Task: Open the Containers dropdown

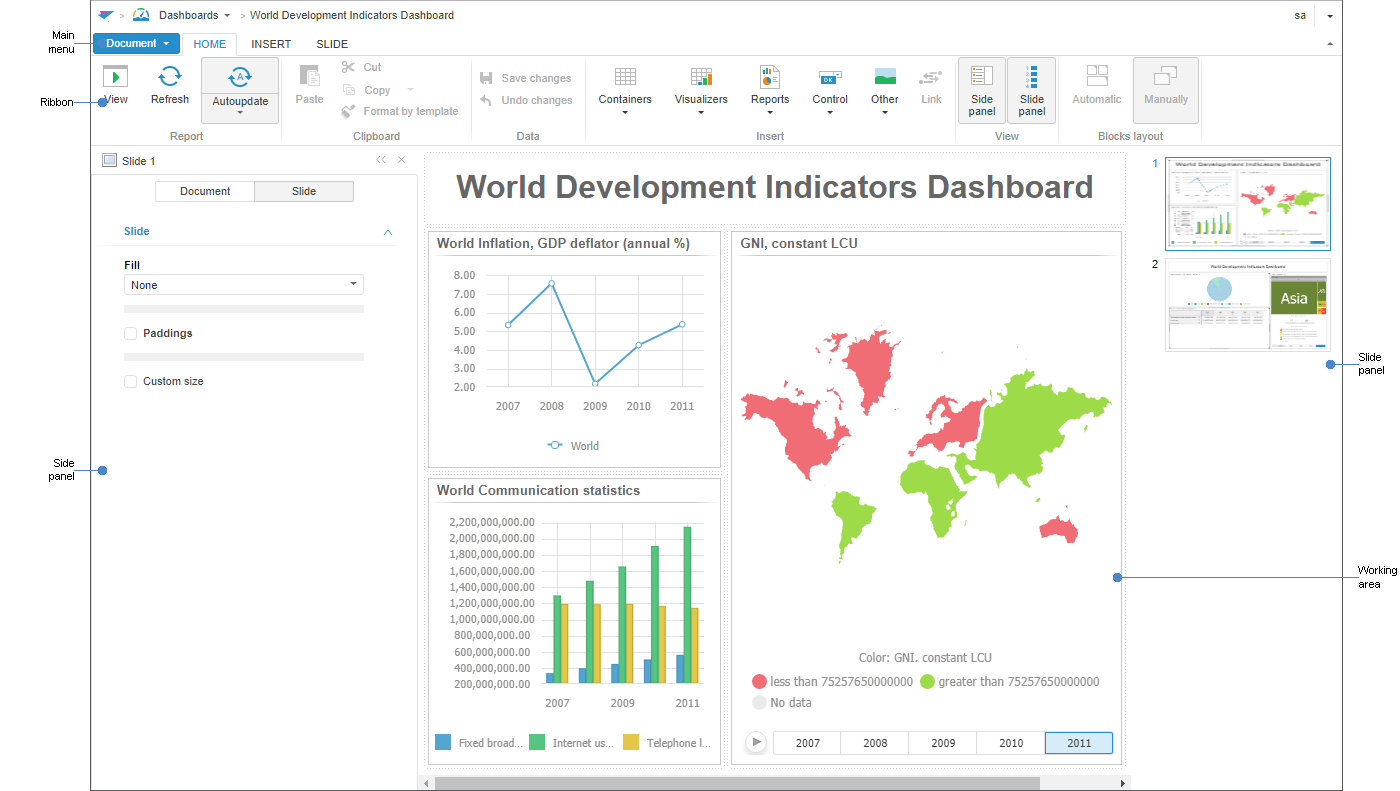Action: 624,90
